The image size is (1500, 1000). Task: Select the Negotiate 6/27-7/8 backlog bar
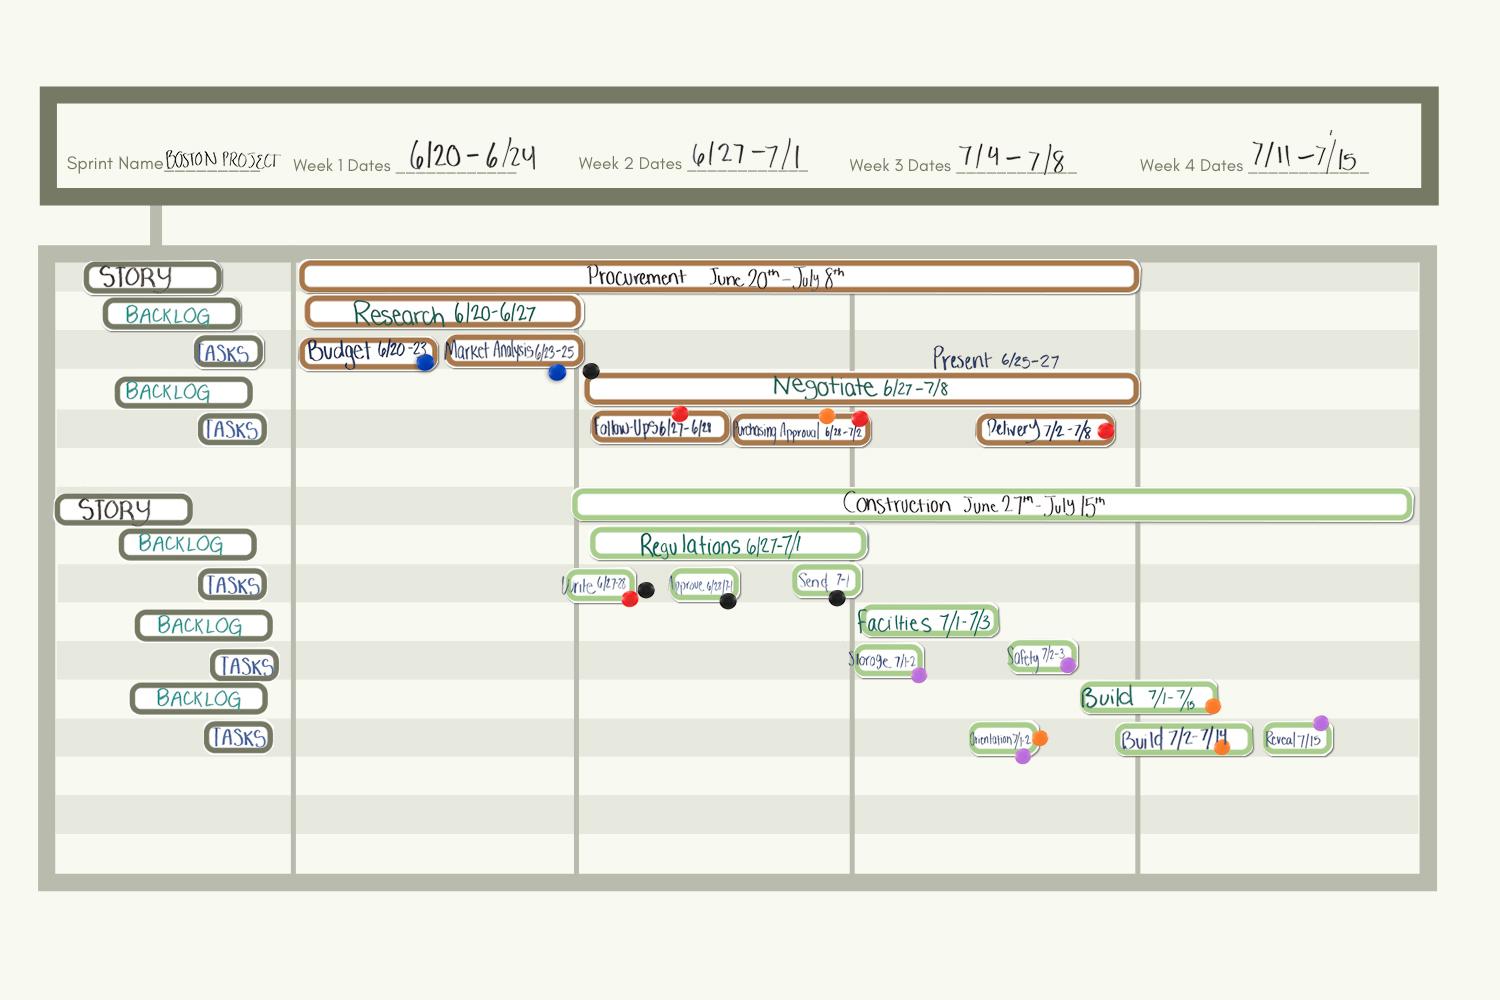862,388
